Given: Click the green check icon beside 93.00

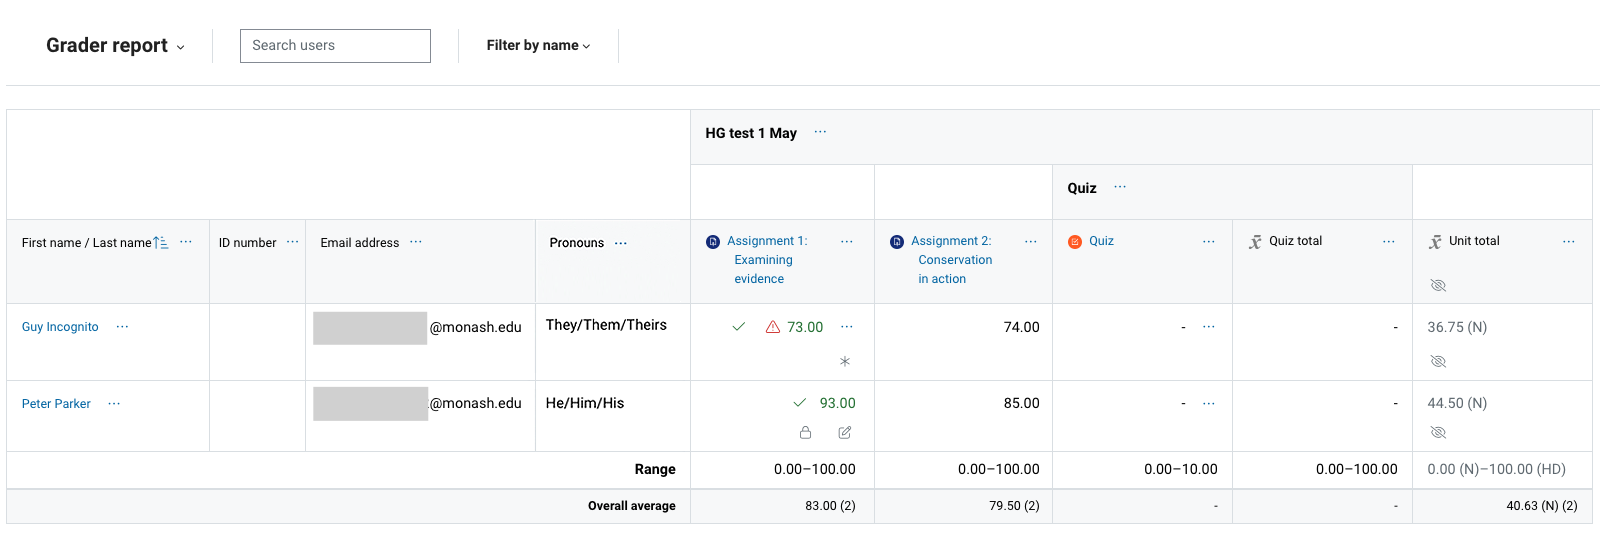Looking at the screenshot, I should tap(800, 403).
